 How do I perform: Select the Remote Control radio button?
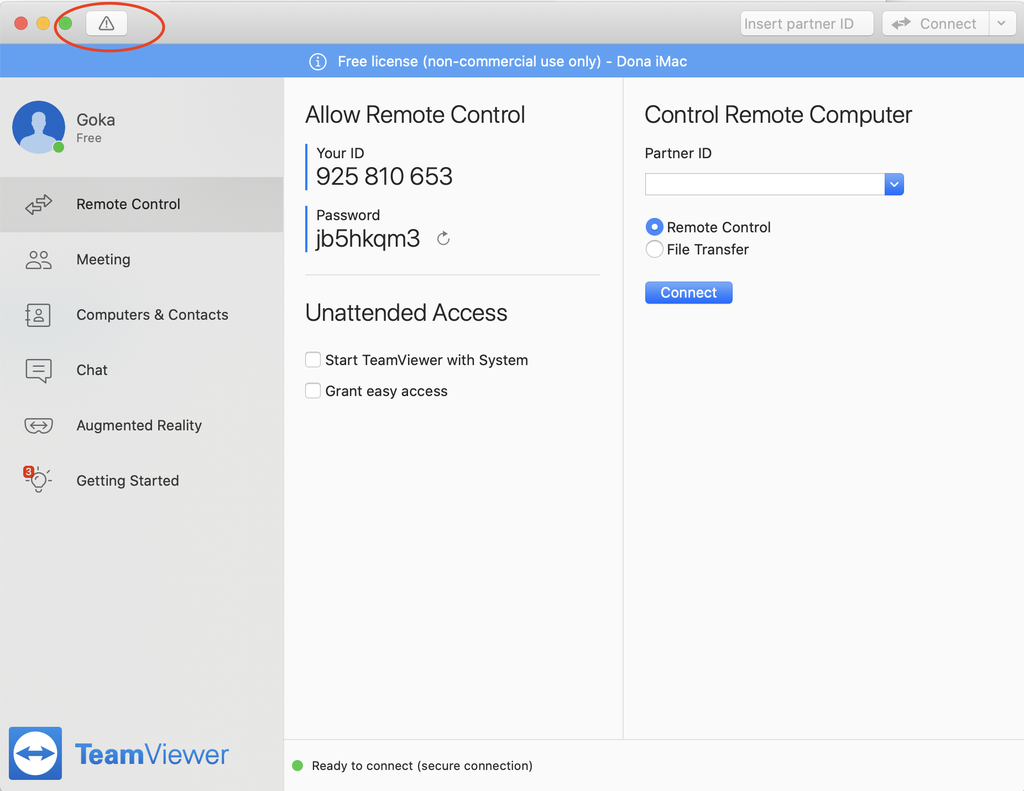[654, 227]
